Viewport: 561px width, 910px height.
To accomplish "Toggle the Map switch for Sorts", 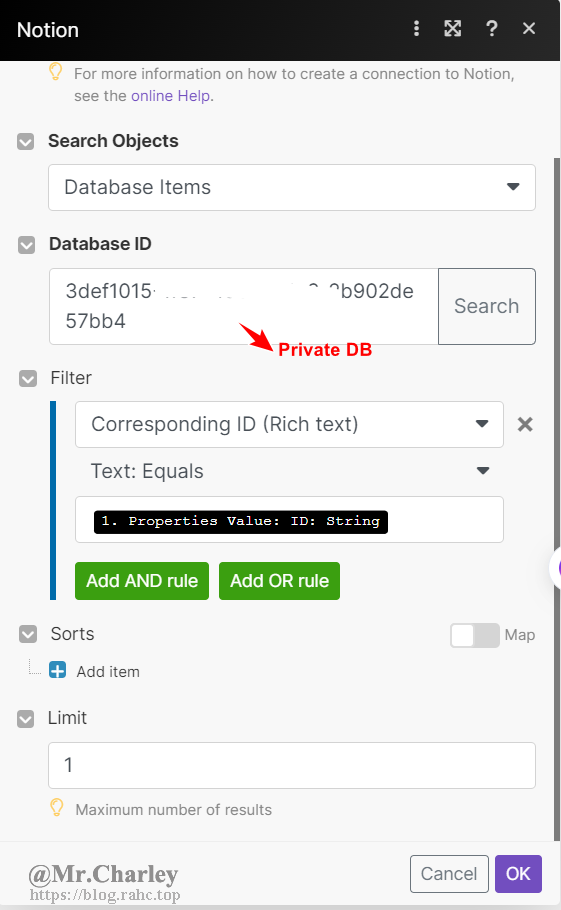I will click(x=475, y=635).
